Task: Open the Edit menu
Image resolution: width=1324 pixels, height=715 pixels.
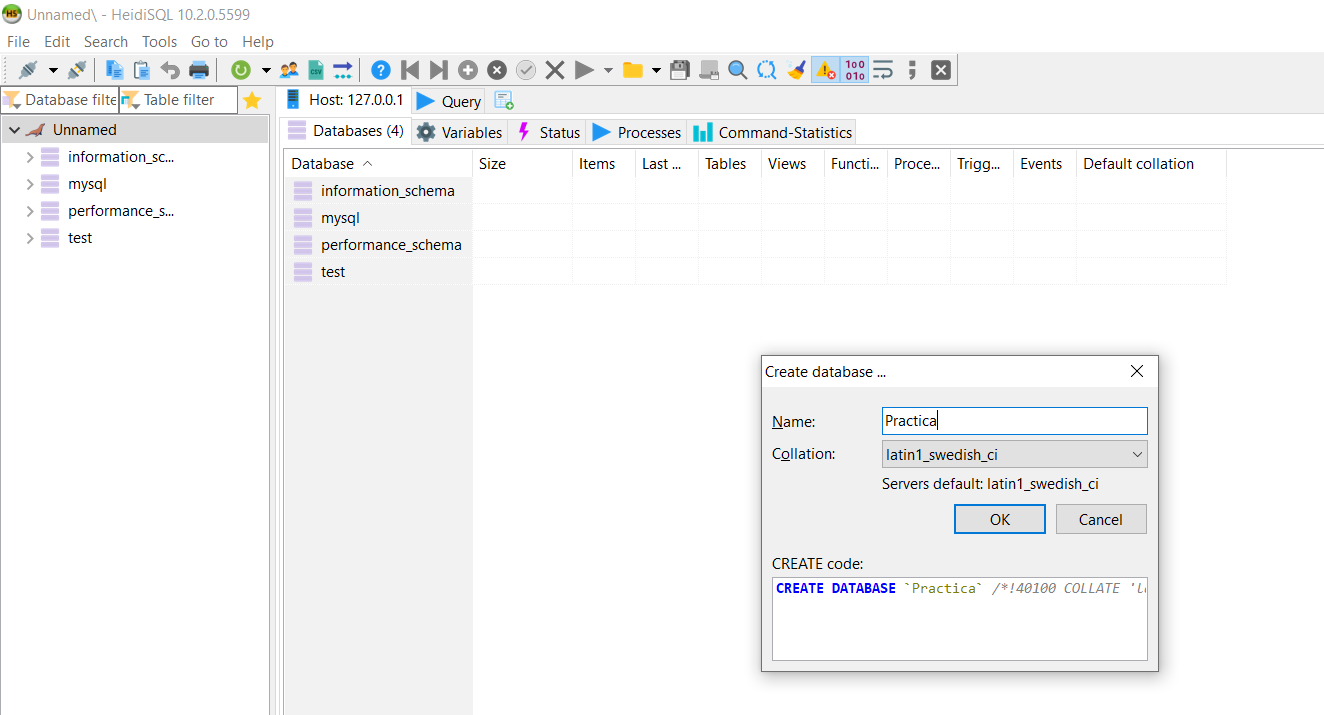Action: click(x=57, y=42)
